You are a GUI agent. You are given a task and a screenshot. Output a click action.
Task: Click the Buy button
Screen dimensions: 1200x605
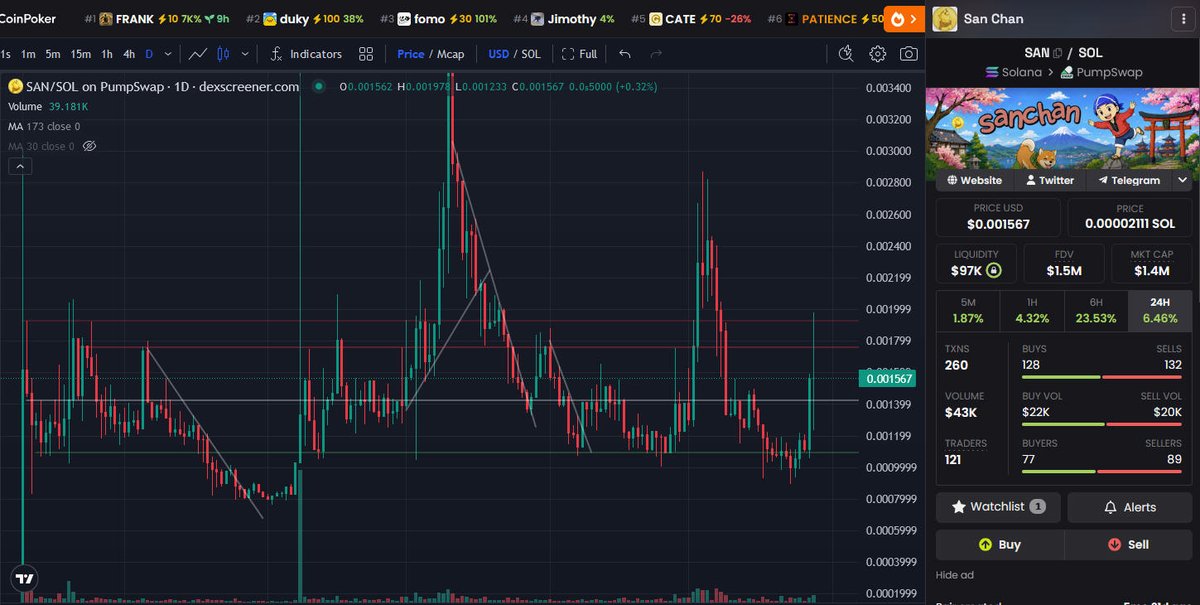click(1000, 545)
